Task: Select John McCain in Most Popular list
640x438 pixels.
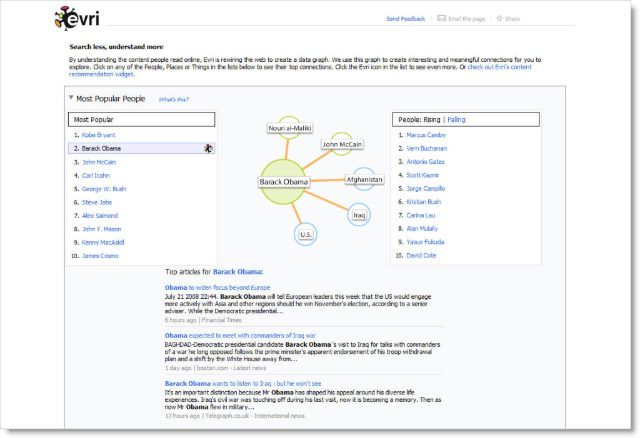Action: point(99,162)
